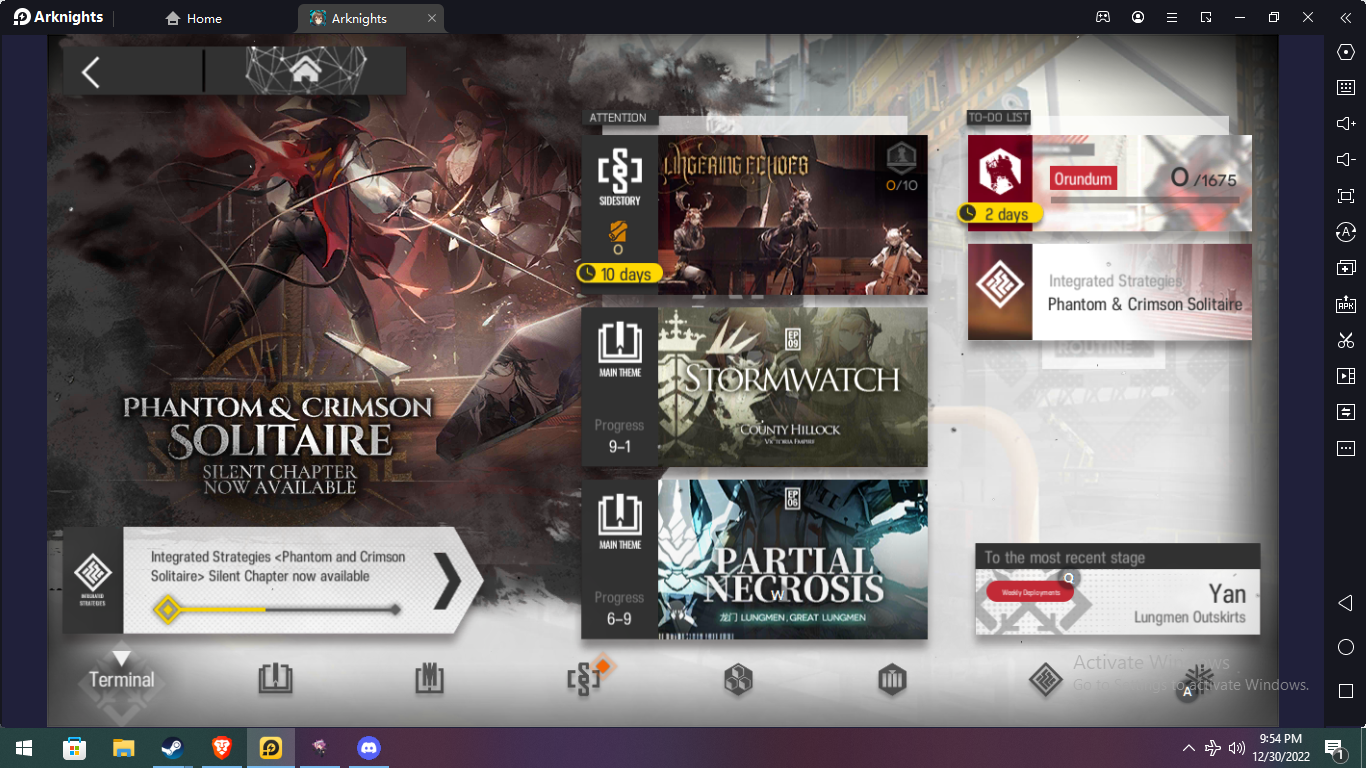Open the column building icon in bottom navigation
The image size is (1366, 768).
(x=892, y=680)
